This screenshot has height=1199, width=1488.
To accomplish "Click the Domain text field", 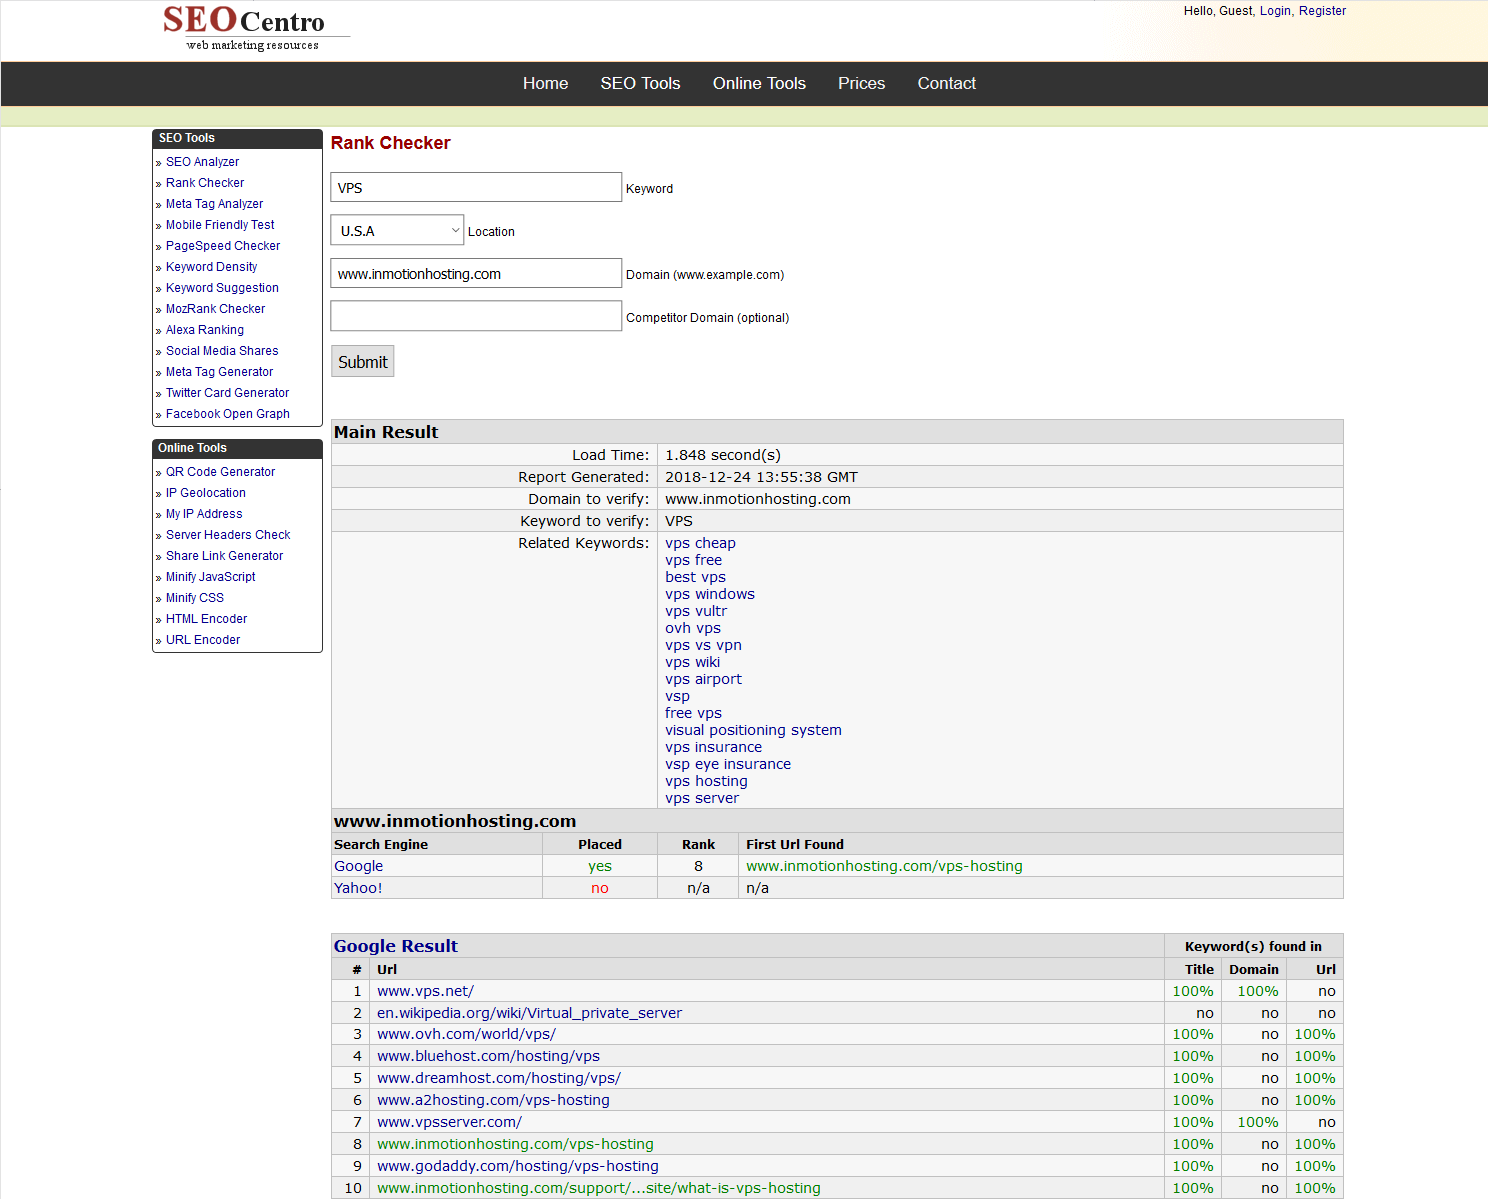I will point(476,274).
